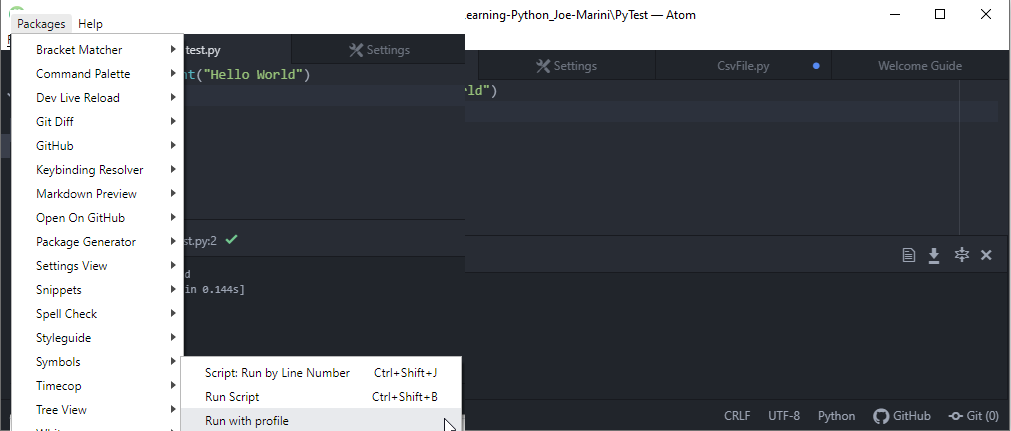Click the CRLF line ending selector
The width and height of the screenshot is (1011, 431).
pyautogui.click(x=737, y=416)
